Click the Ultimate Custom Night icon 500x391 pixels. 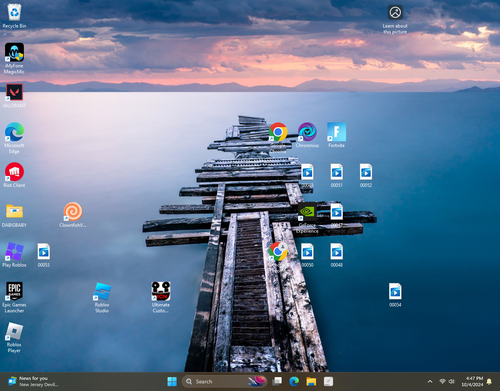pyautogui.click(x=161, y=297)
